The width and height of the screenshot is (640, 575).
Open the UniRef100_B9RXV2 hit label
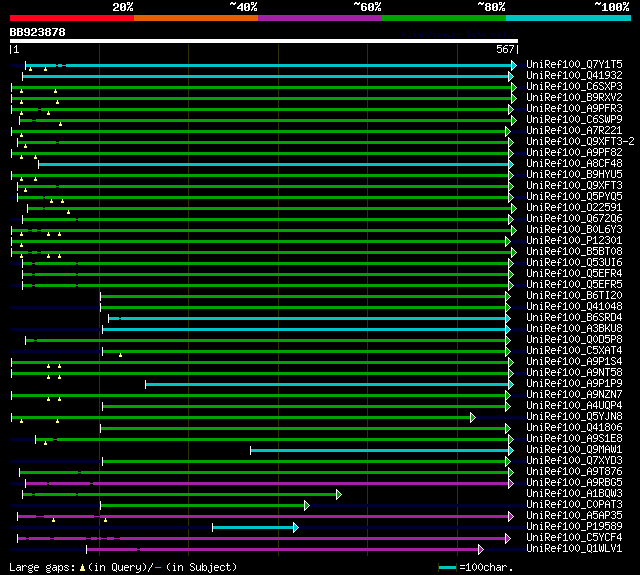tap(574, 97)
